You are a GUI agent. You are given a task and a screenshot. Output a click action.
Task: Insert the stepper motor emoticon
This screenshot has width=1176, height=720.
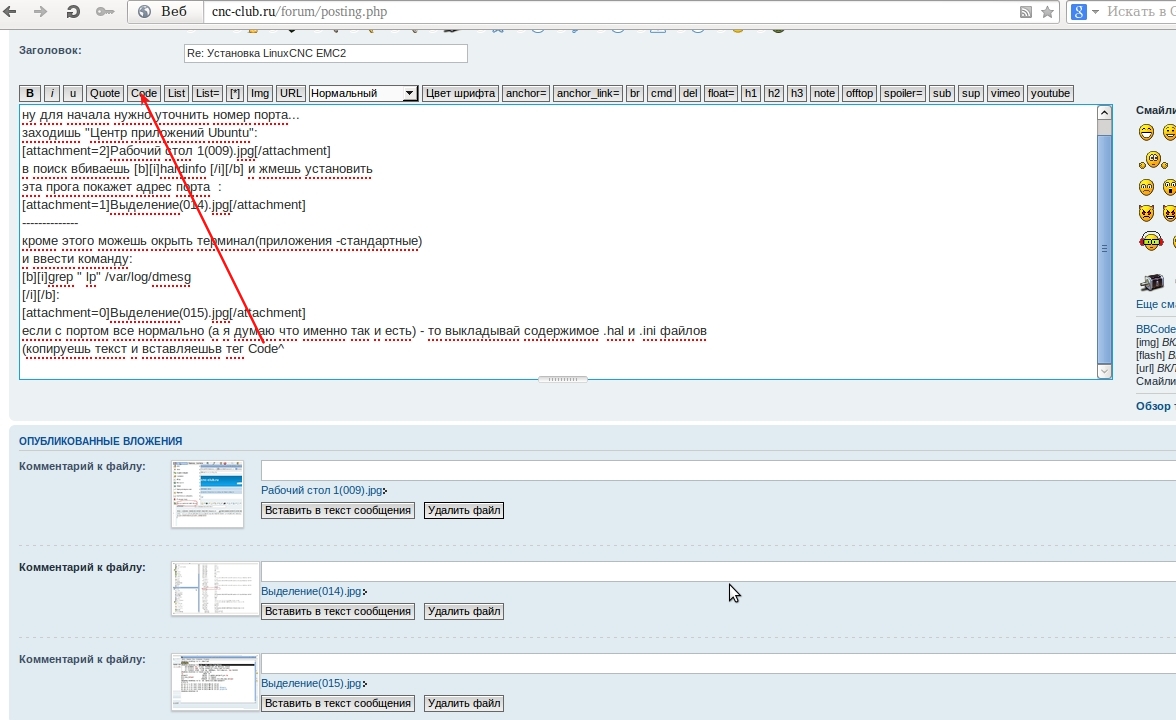[1151, 282]
